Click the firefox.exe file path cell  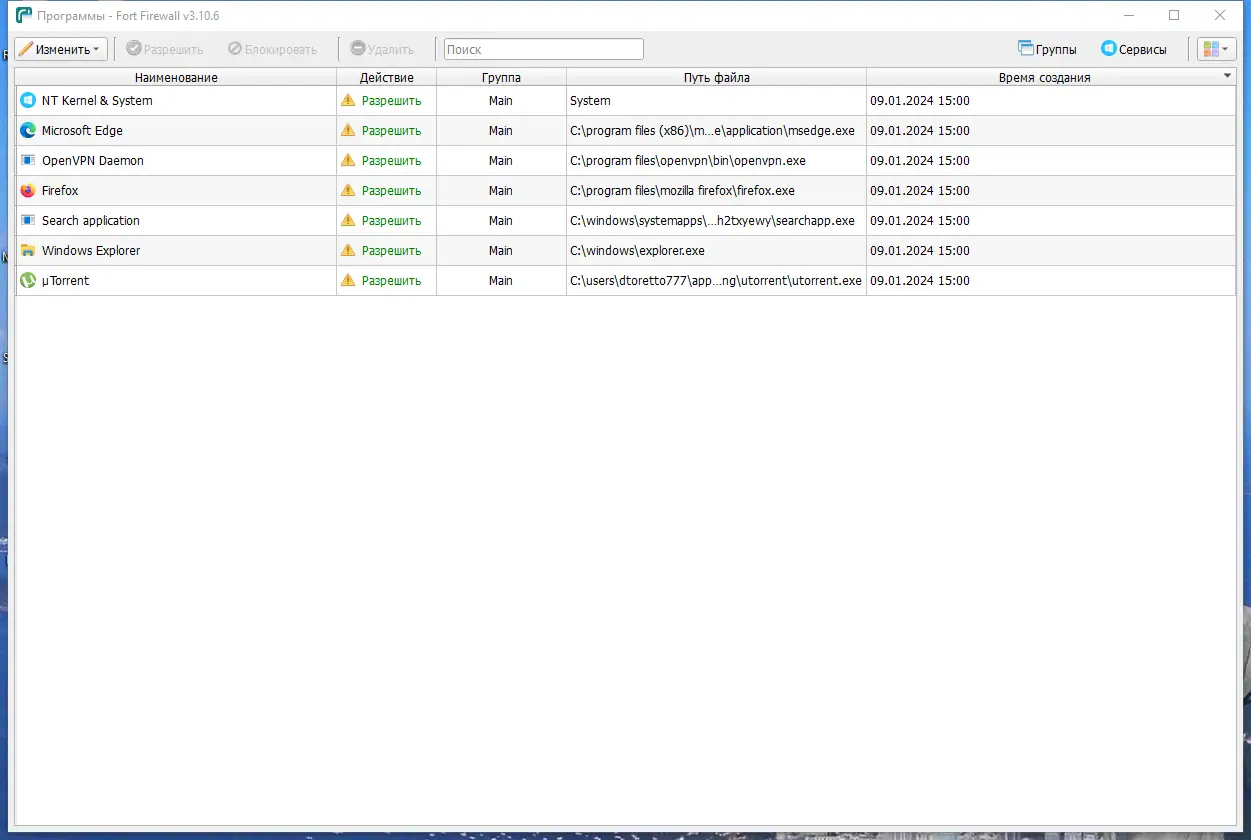click(x=716, y=191)
